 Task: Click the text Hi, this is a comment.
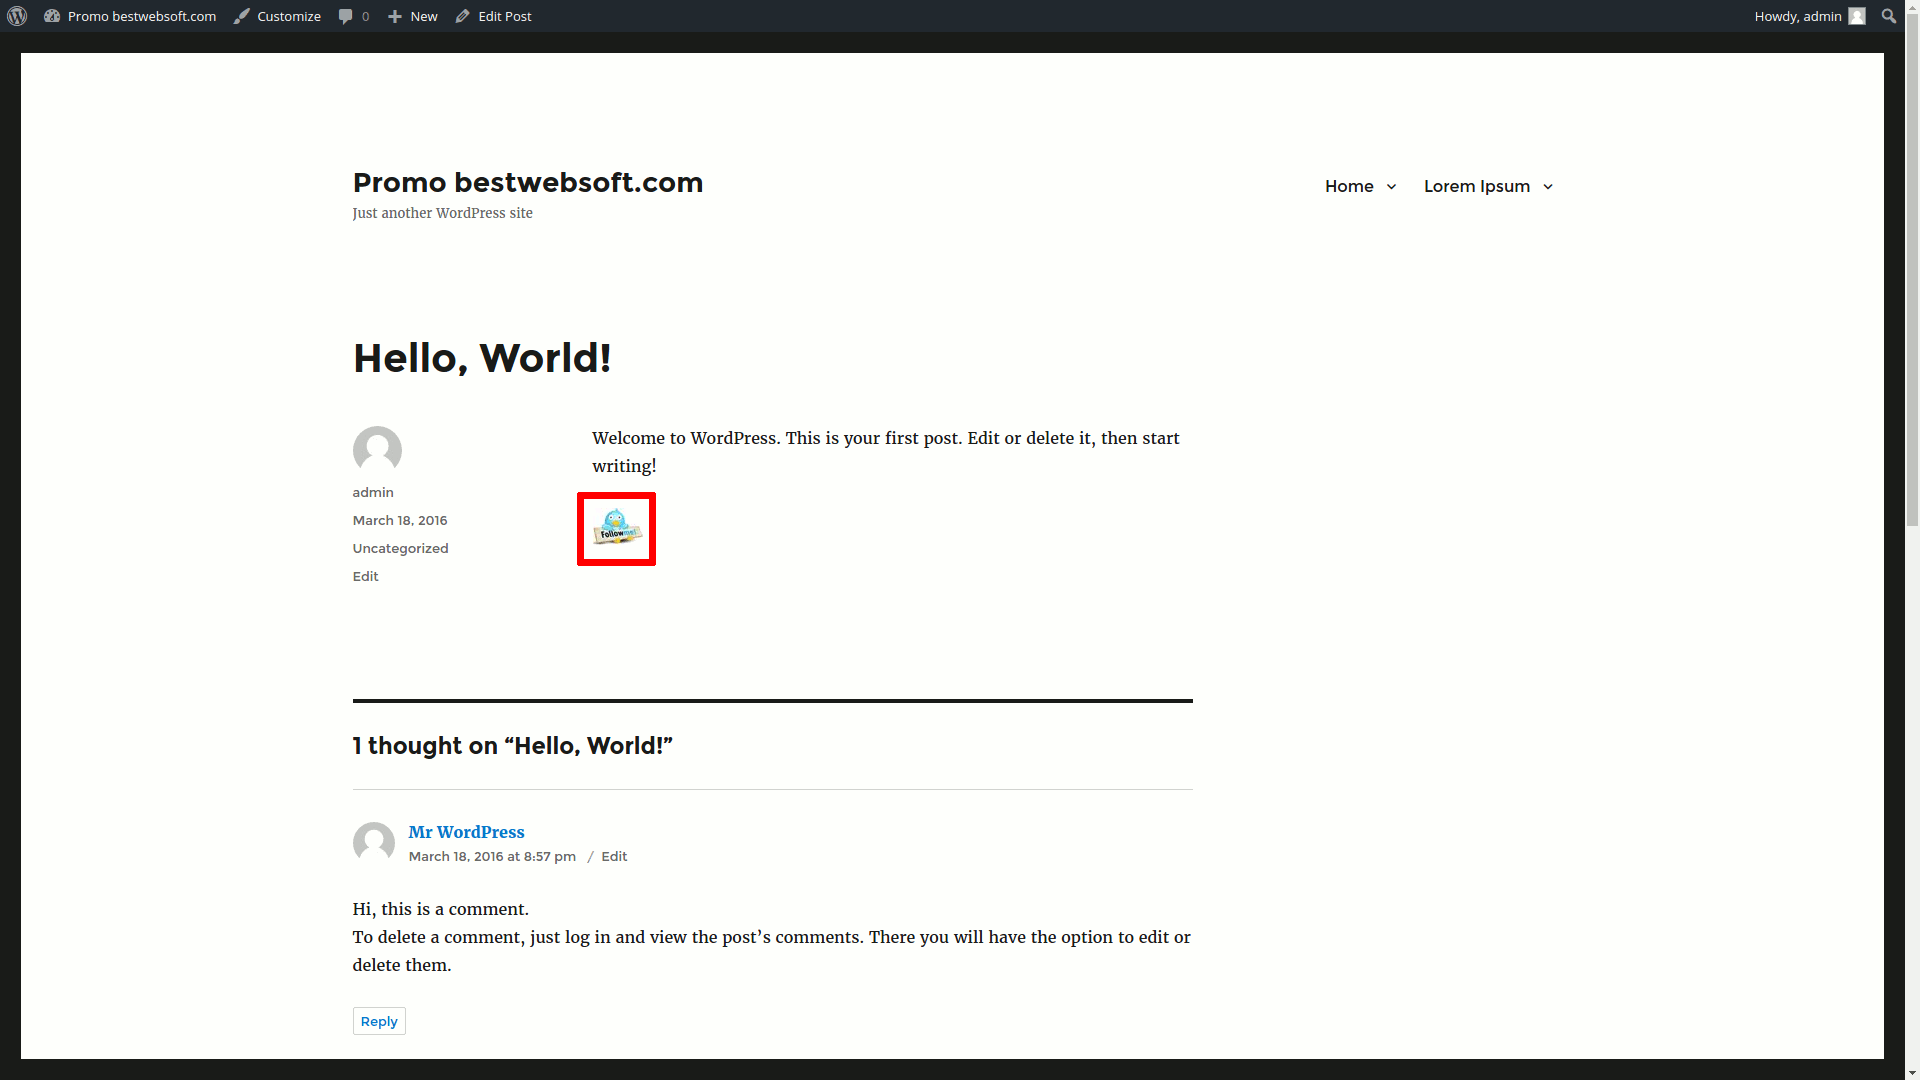coord(440,909)
